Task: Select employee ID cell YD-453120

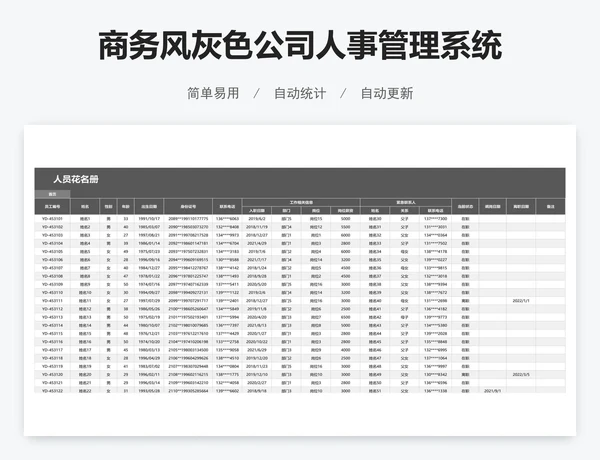Action: [52, 375]
